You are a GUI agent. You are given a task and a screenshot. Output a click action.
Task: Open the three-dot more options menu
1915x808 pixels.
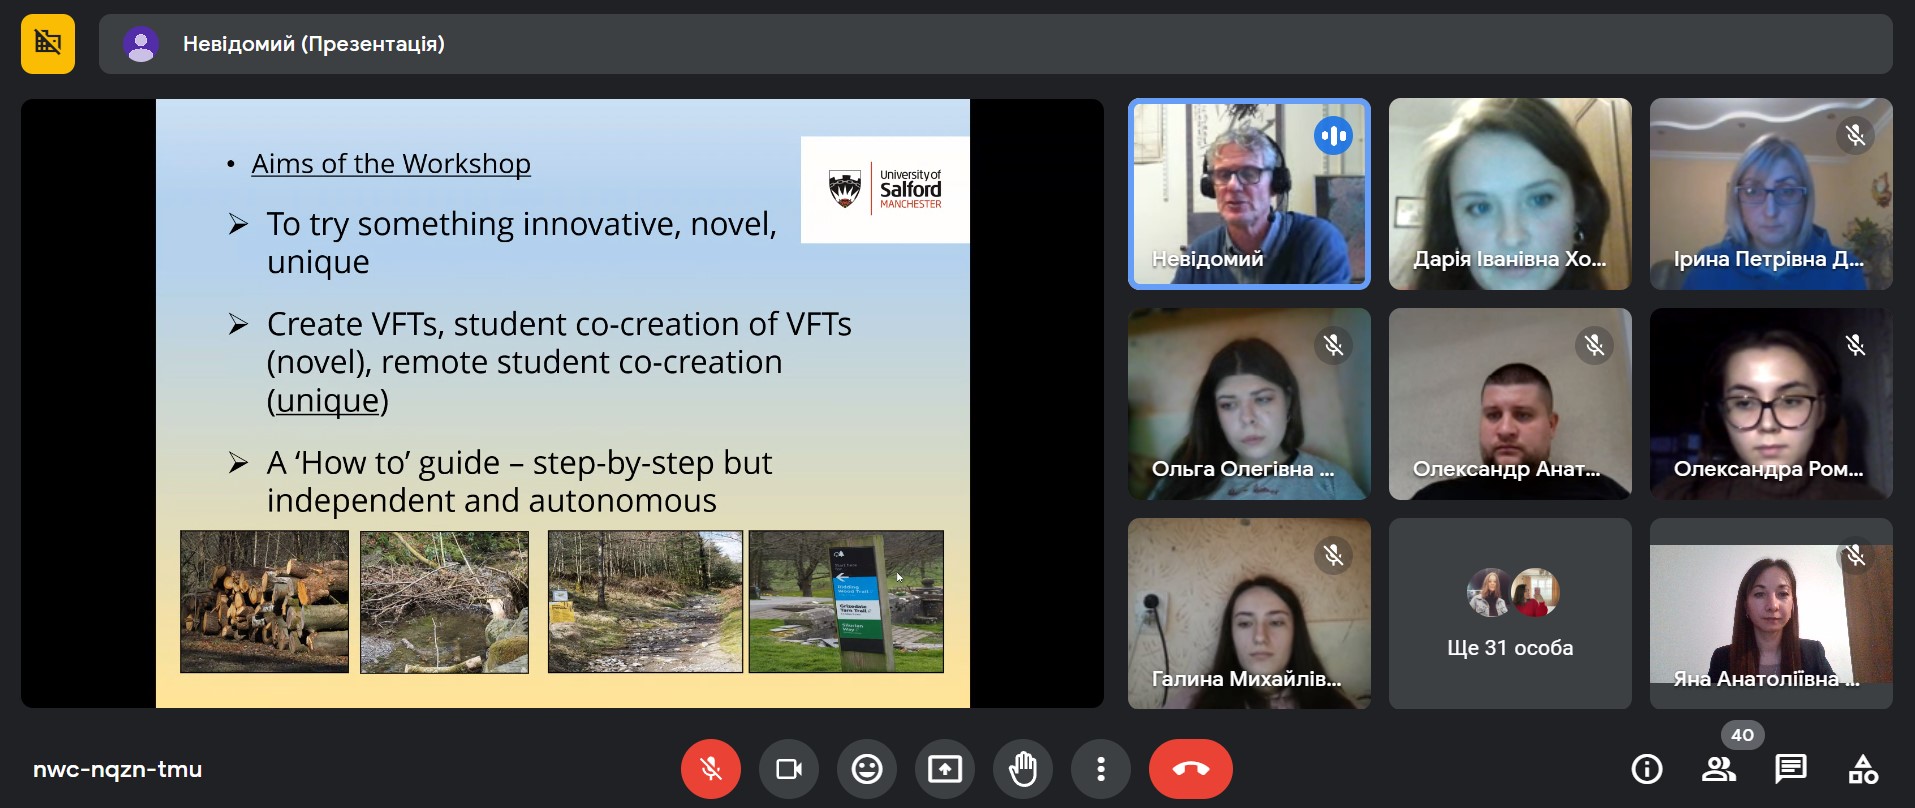[x=1101, y=769]
